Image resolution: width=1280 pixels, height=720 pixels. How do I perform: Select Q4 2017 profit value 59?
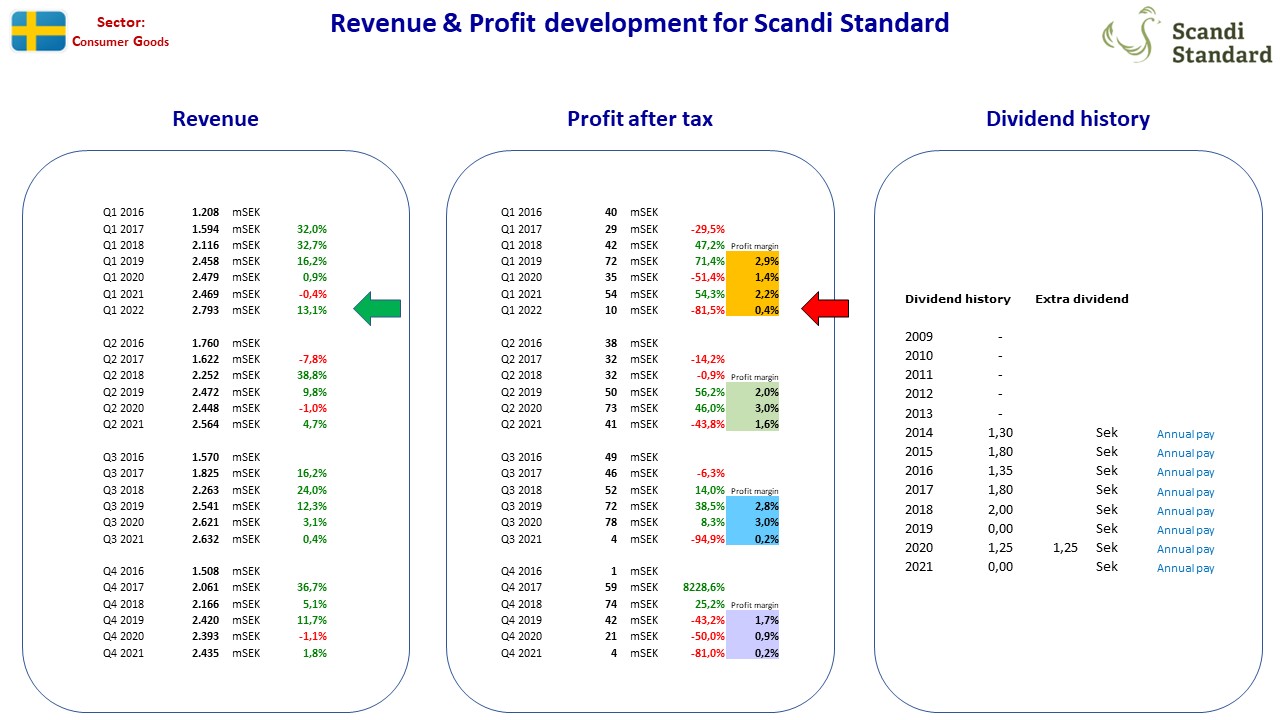pyautogui.click(x=611, y=588)
